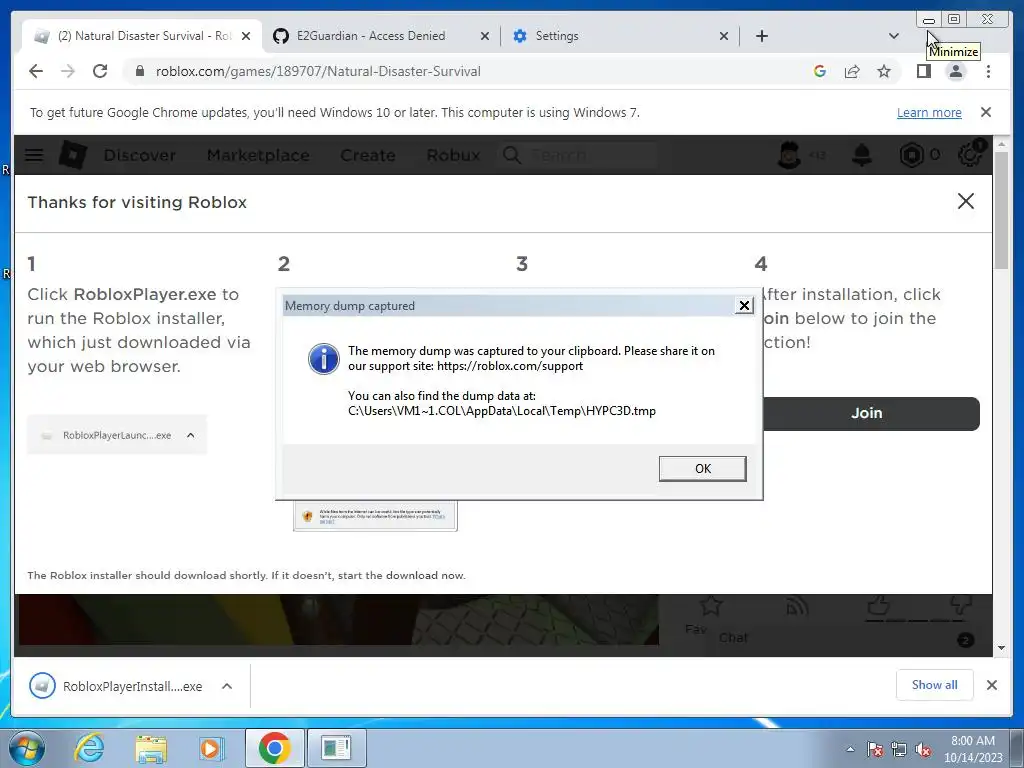Open the last taskbar application icon
This screenshot has width=1024, height=768.
click(x=336, y=748)
